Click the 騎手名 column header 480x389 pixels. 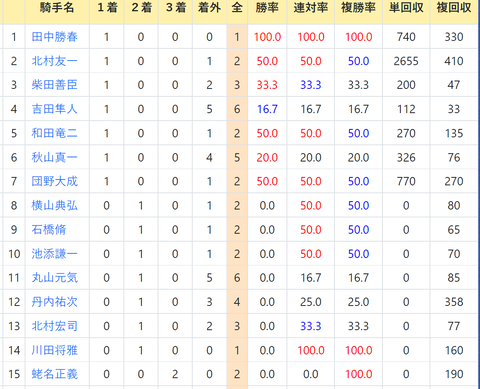pyautogui.click(x=57, y=7)
